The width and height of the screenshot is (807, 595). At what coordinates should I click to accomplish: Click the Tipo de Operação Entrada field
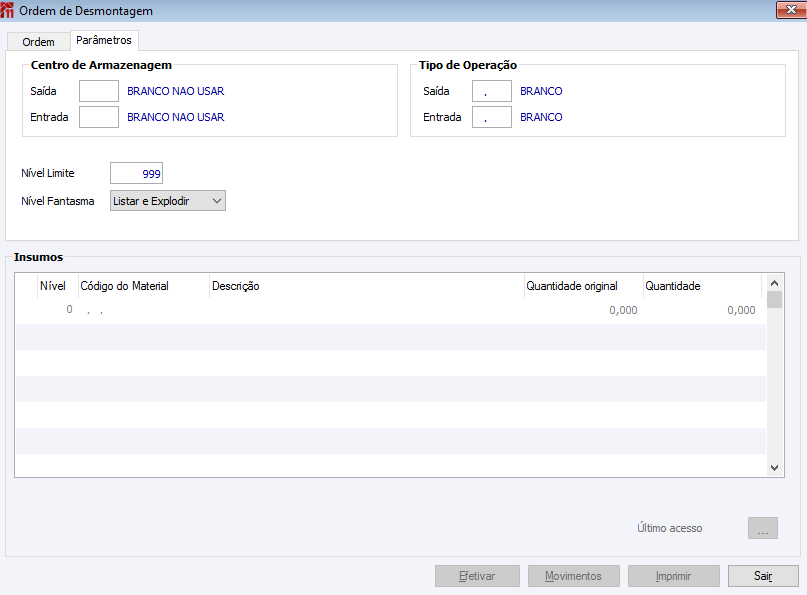coord(492,117)
